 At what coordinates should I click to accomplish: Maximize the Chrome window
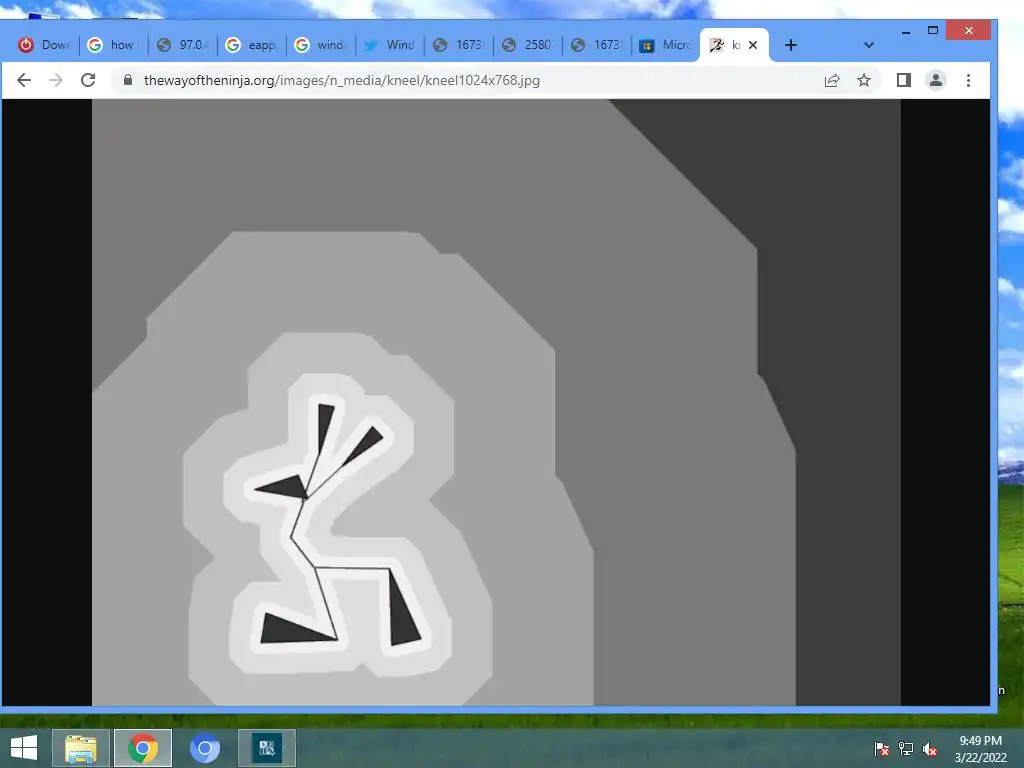pos(933,31)
